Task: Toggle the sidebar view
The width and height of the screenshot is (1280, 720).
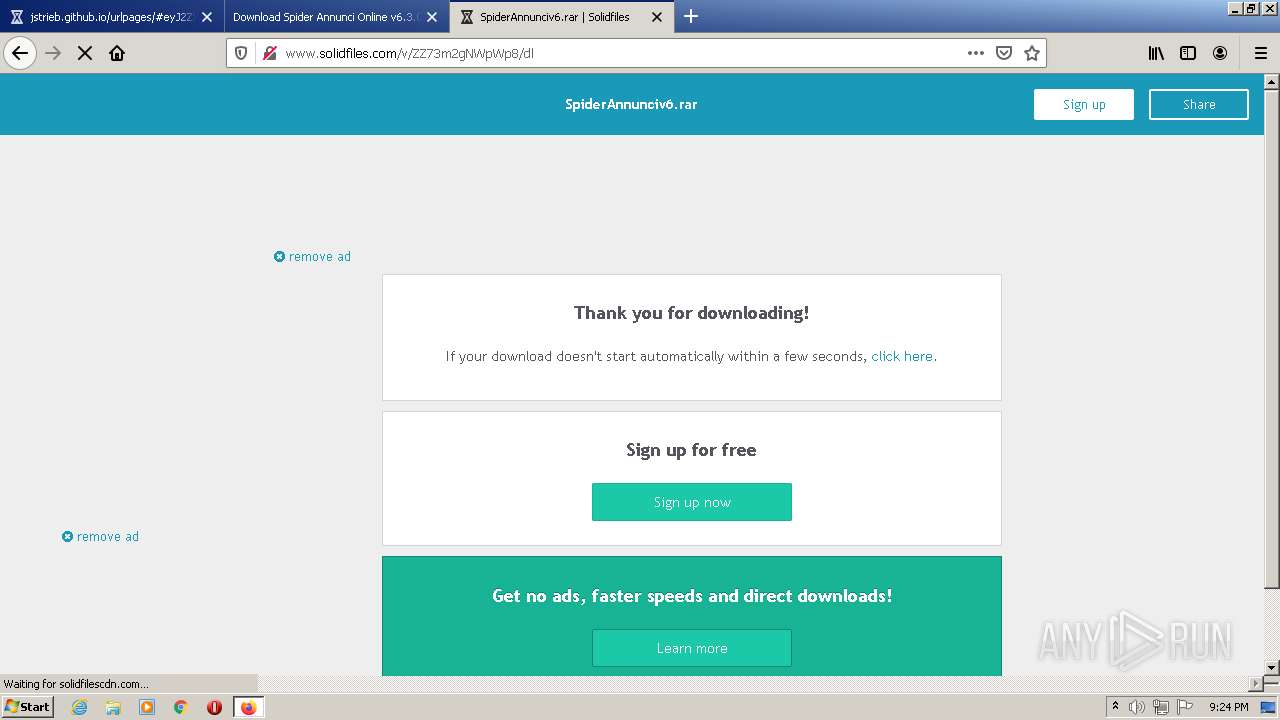Action: [x=1188, y=53]
